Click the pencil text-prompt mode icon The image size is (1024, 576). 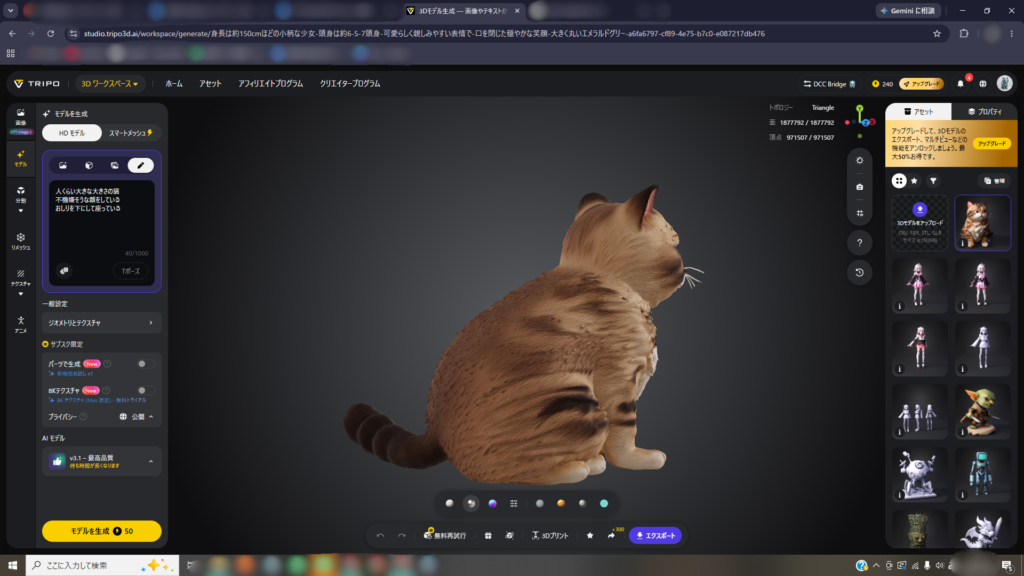click(x=140, y=165)
